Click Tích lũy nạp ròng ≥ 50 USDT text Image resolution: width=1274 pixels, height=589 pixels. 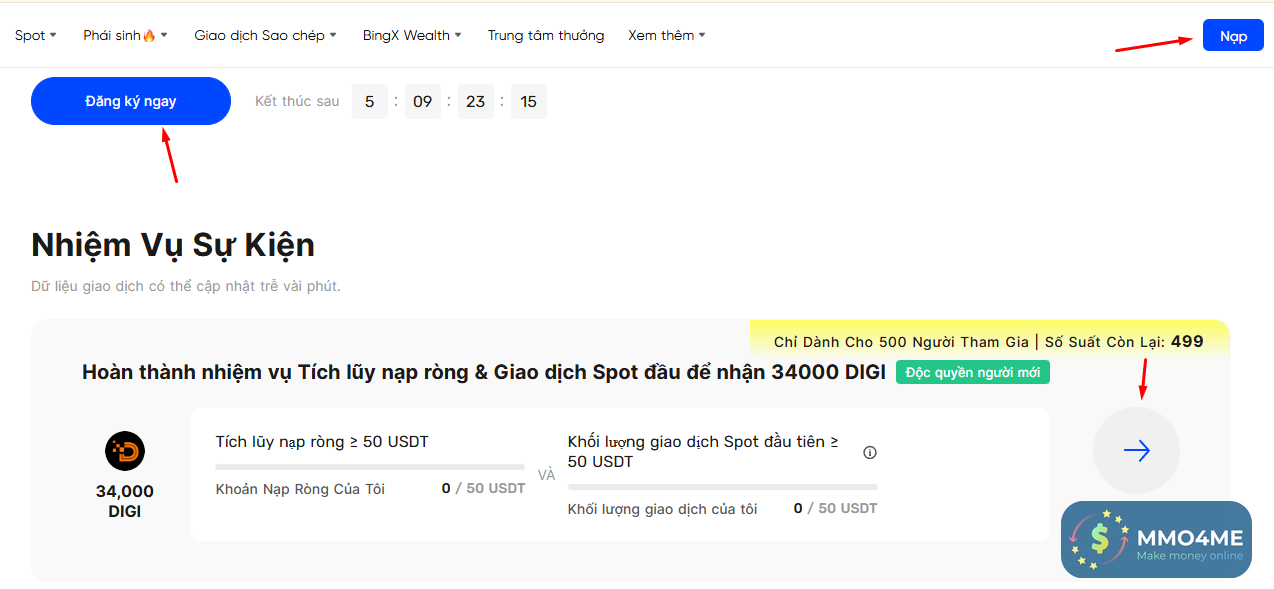coord(322,441)
